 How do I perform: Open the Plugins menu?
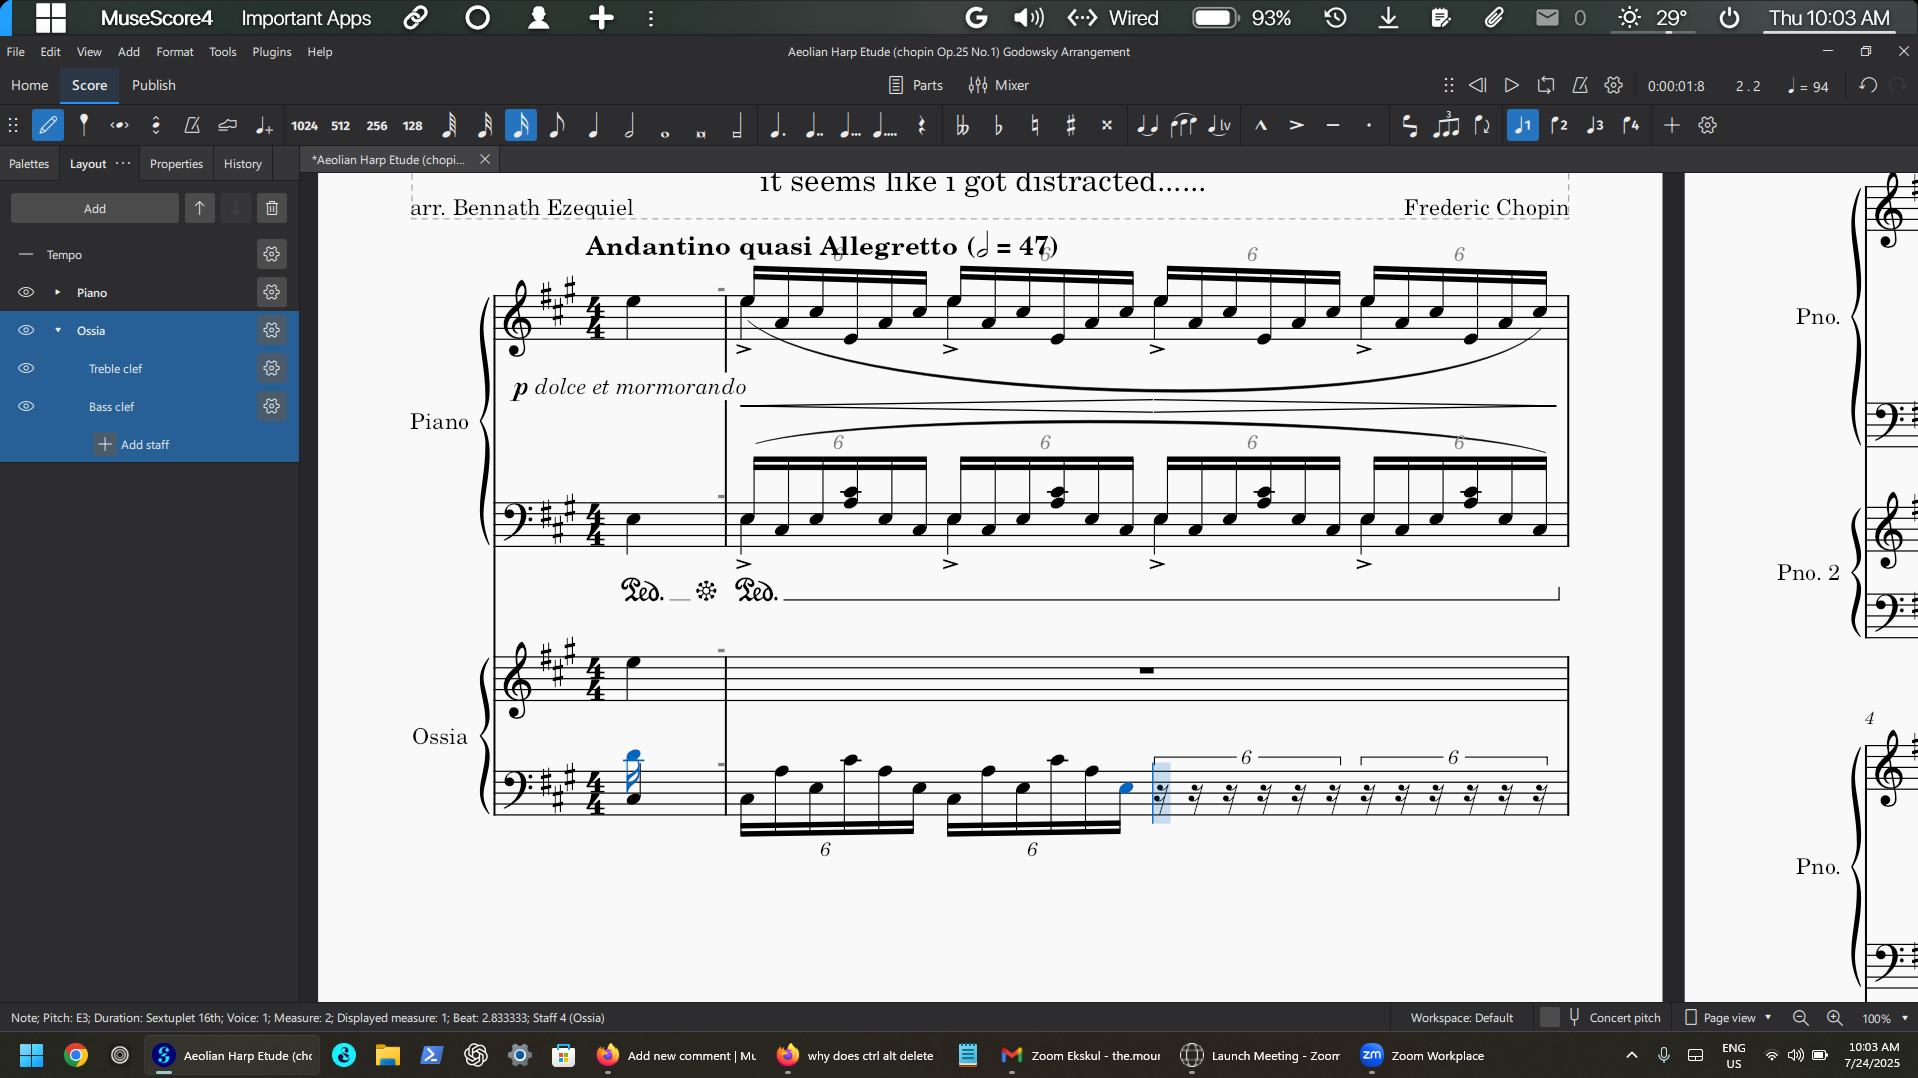coord(272,52)
